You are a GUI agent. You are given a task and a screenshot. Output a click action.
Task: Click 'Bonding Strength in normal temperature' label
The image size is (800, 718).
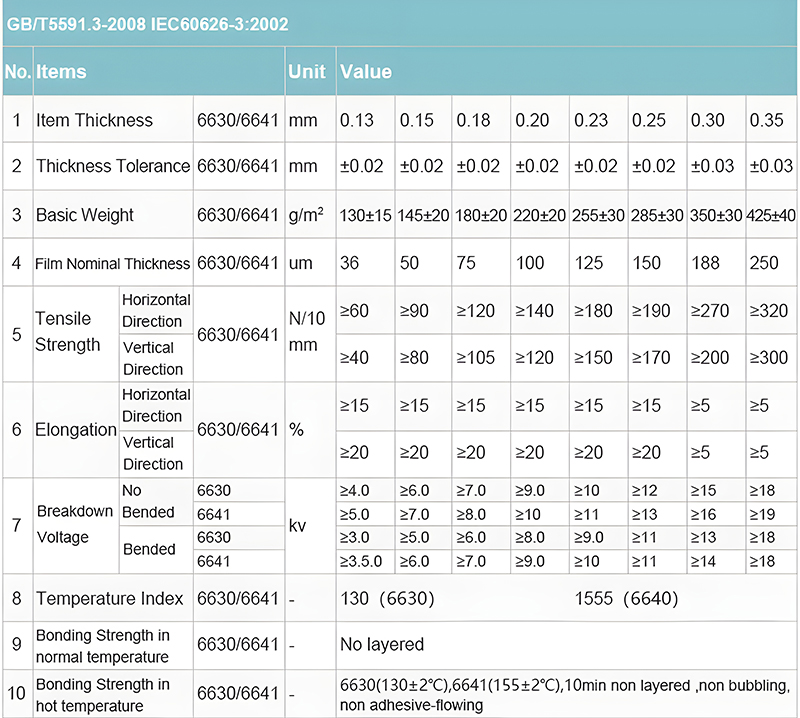coord(103,646)
